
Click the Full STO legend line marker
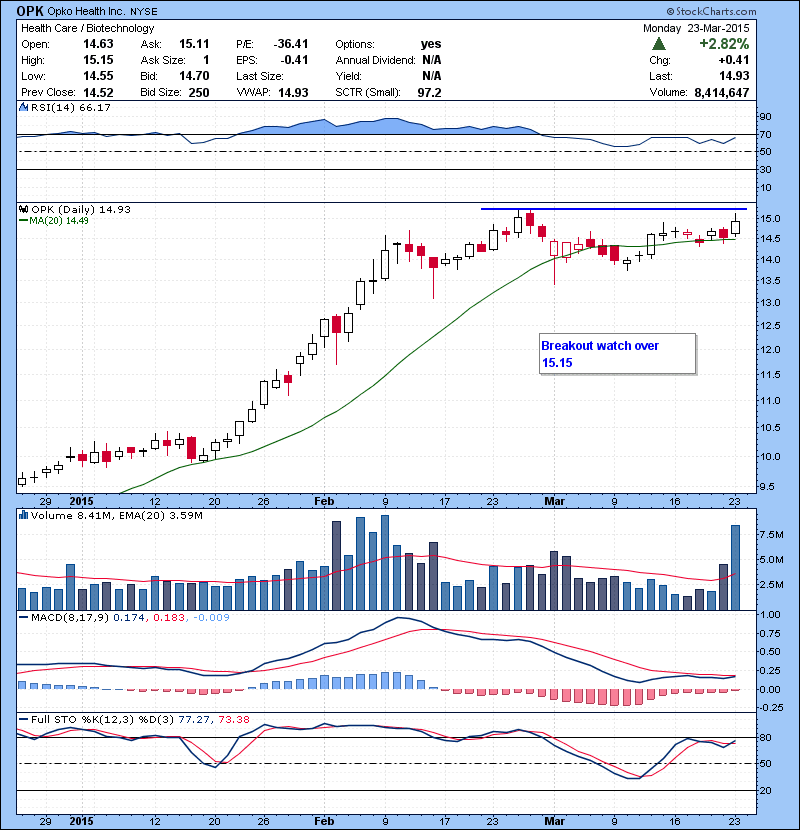tap(23, 719)
